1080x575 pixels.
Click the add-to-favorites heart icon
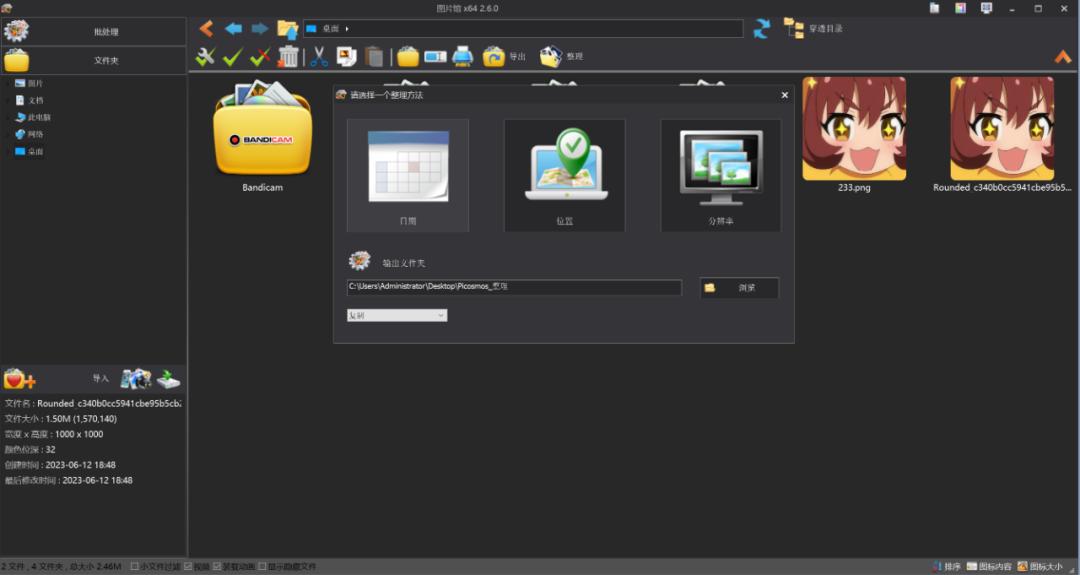19,379
